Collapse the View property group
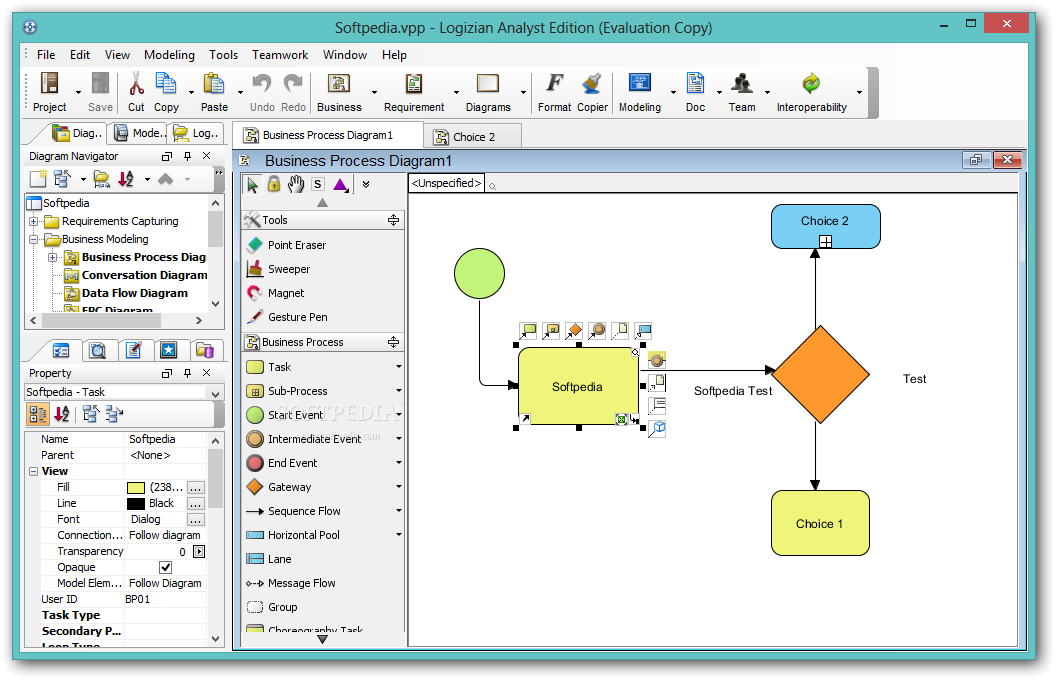Screen dimensions: 1056x680 [x=33, y=472]
